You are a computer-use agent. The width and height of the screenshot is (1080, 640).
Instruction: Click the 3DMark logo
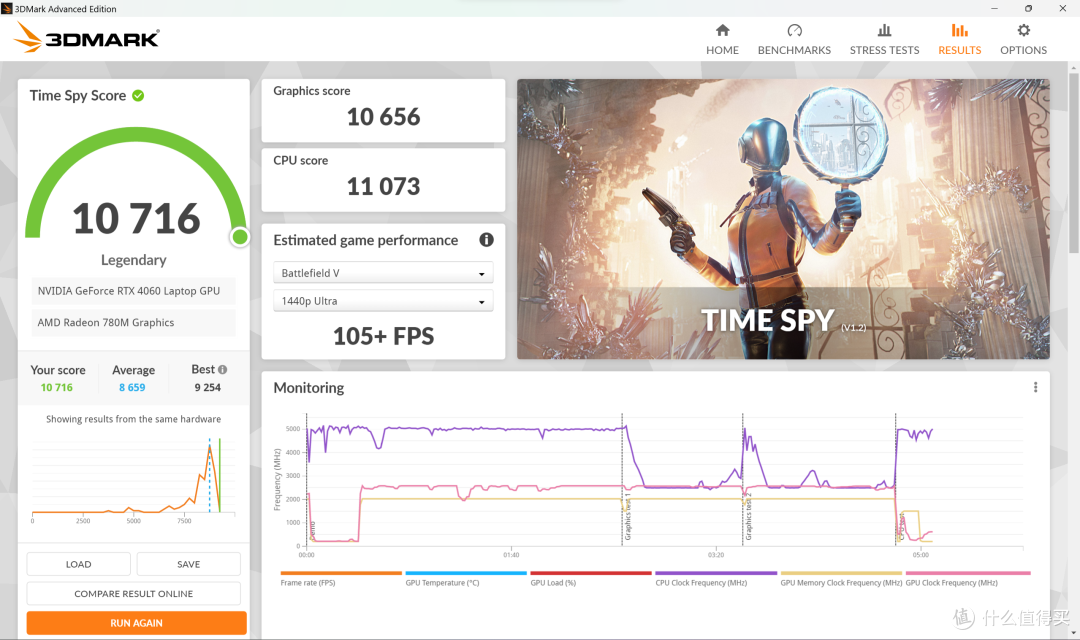tap(87, 39)
